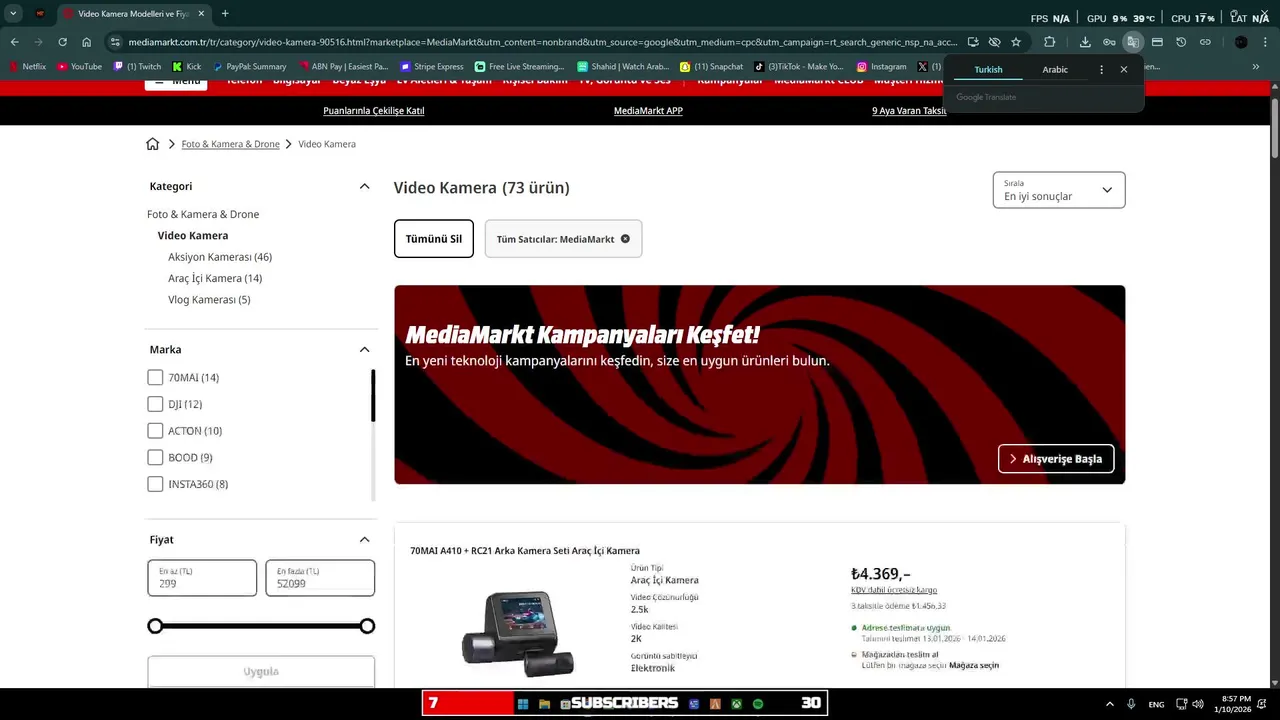Click the Google Translate toolbar icon
Screen dimensions: 1280x720
pyautogui.click(x=1133, y=42)
